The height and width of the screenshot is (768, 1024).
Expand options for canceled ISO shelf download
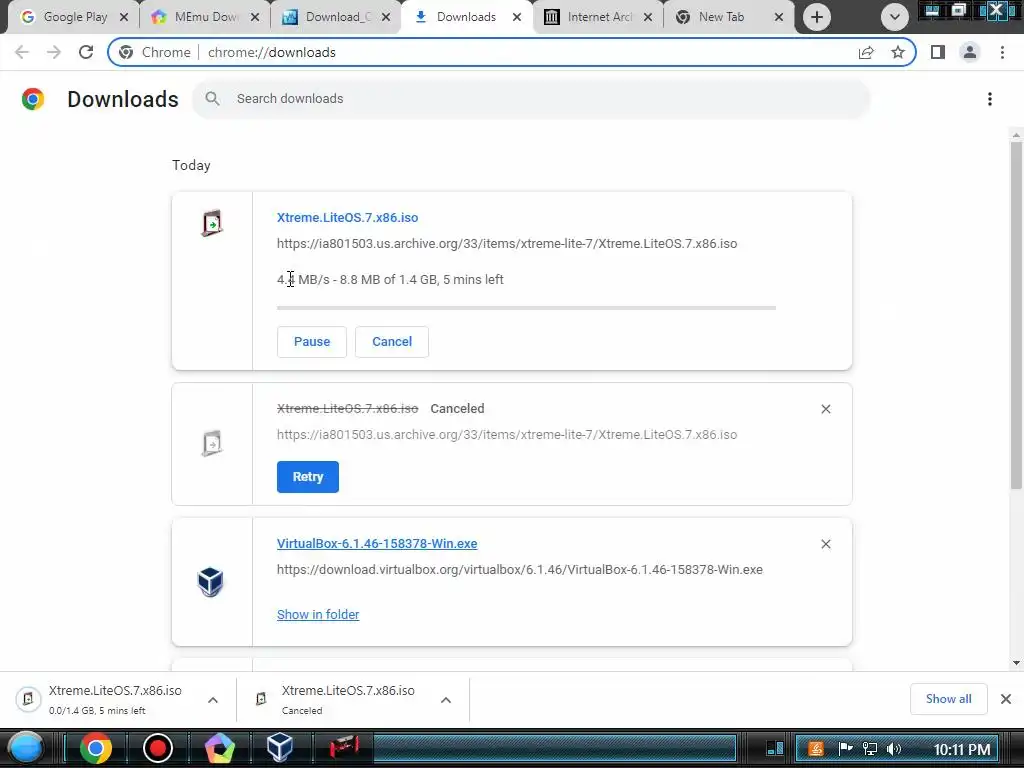click(x=446, y=700)
